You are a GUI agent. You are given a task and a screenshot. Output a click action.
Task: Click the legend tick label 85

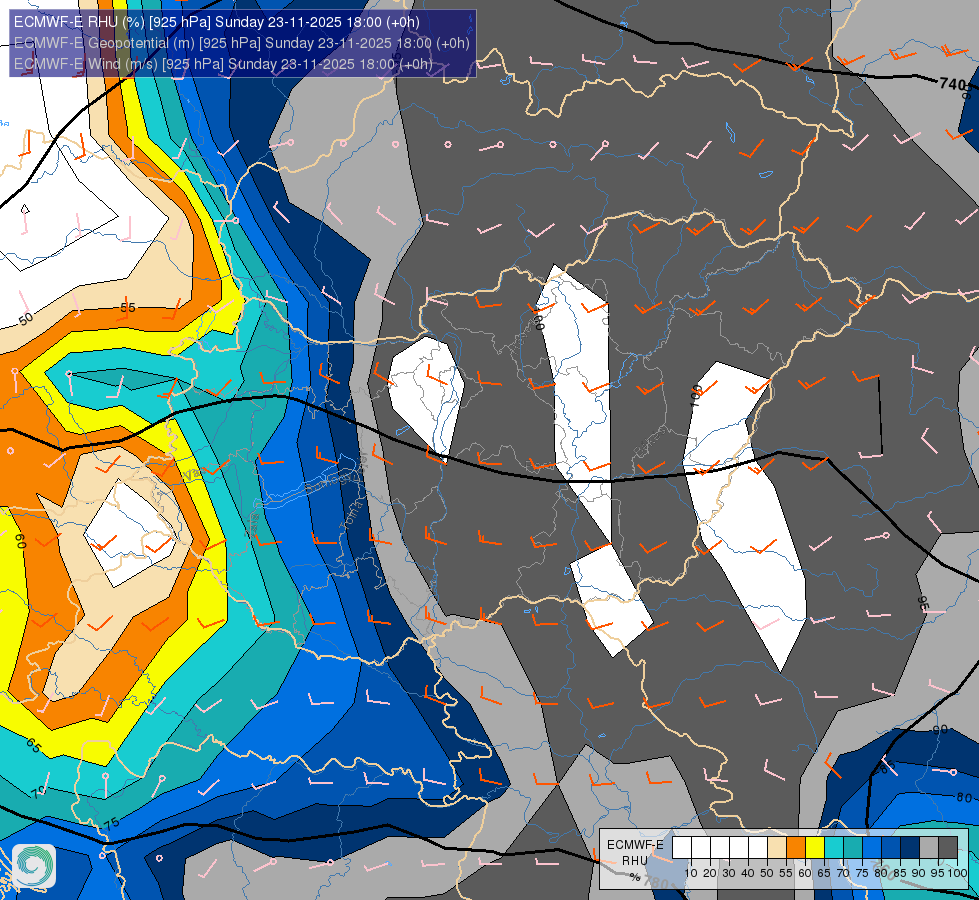(900, 873)
